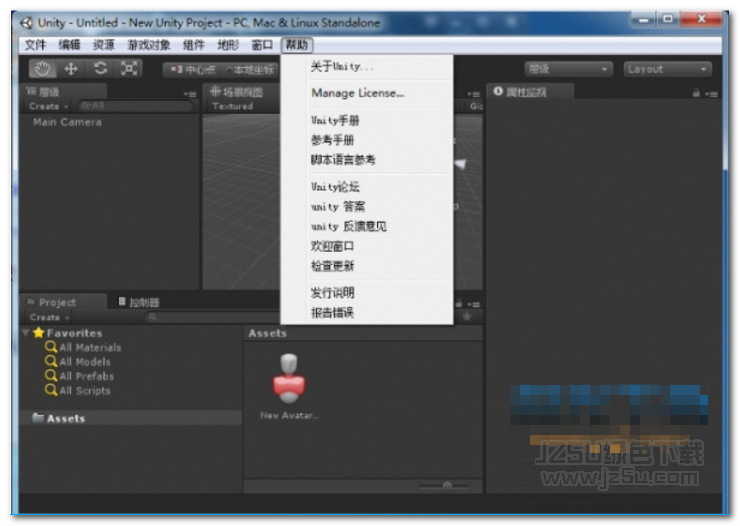740x526 pixels.
Task: Open 参考手册 from the menu
Action: click(x=367, y=140)
